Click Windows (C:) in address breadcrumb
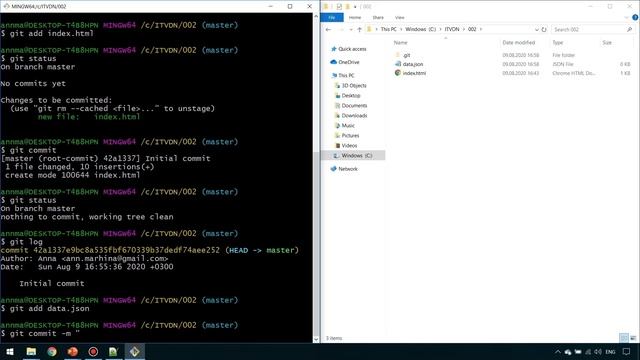 coord(420,29)
